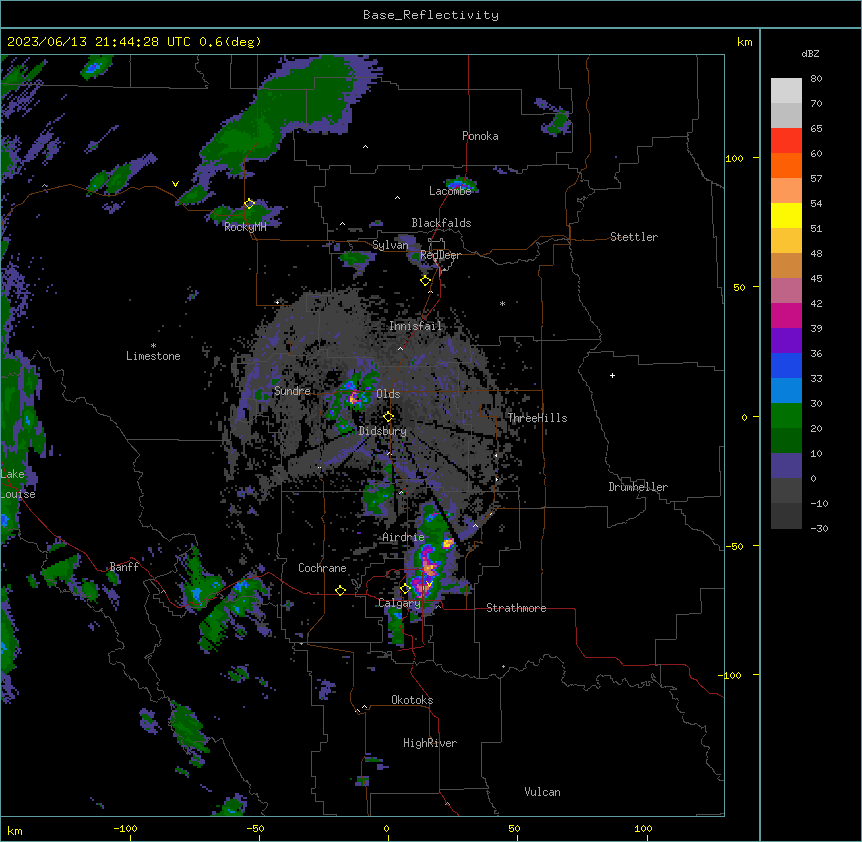Image resolution: width=862 pixels, height=842 pixels.
Task: Click the yellow diamond marker south of RedDeer
Action: click(425, 281)
